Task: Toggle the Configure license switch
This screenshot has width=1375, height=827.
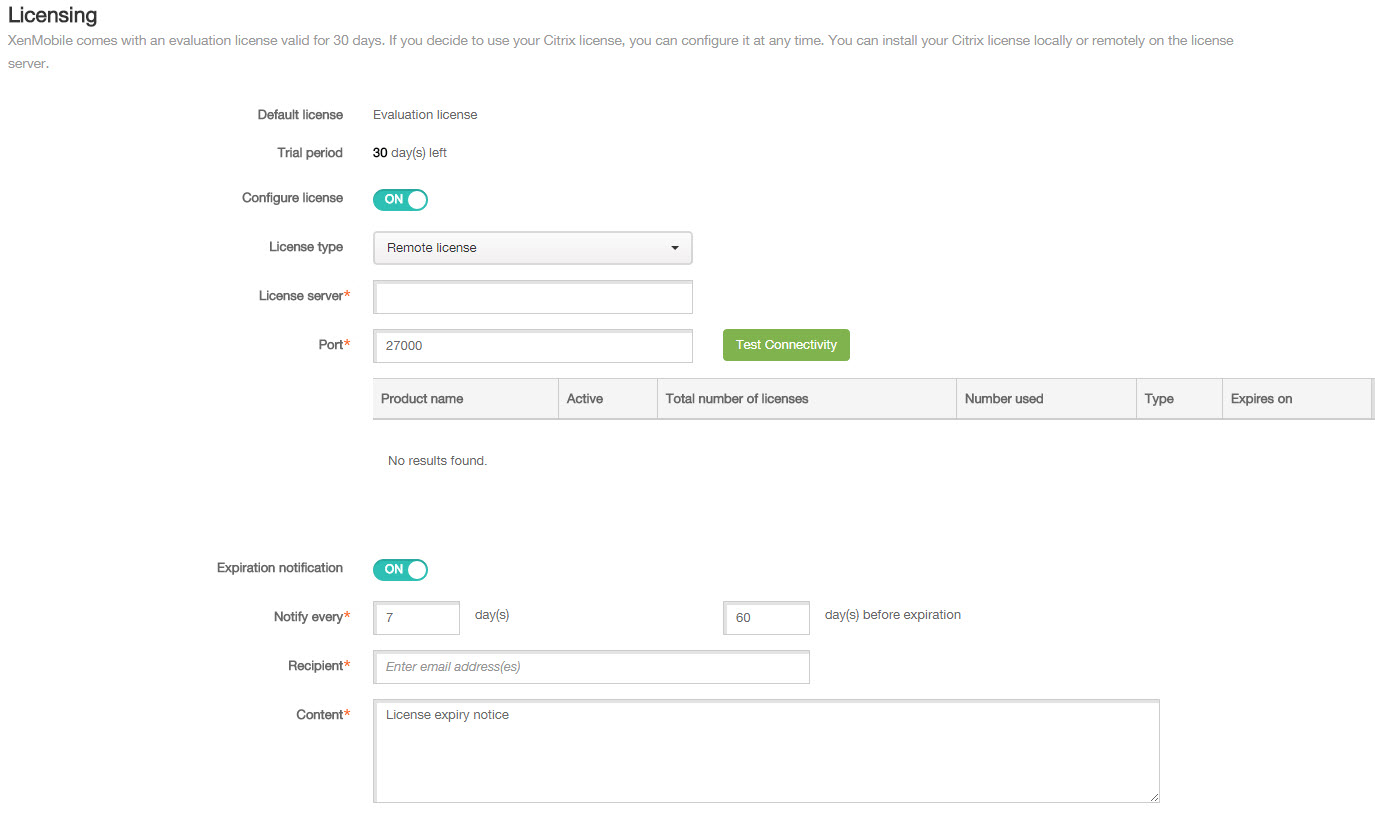Action: point(400,199)
